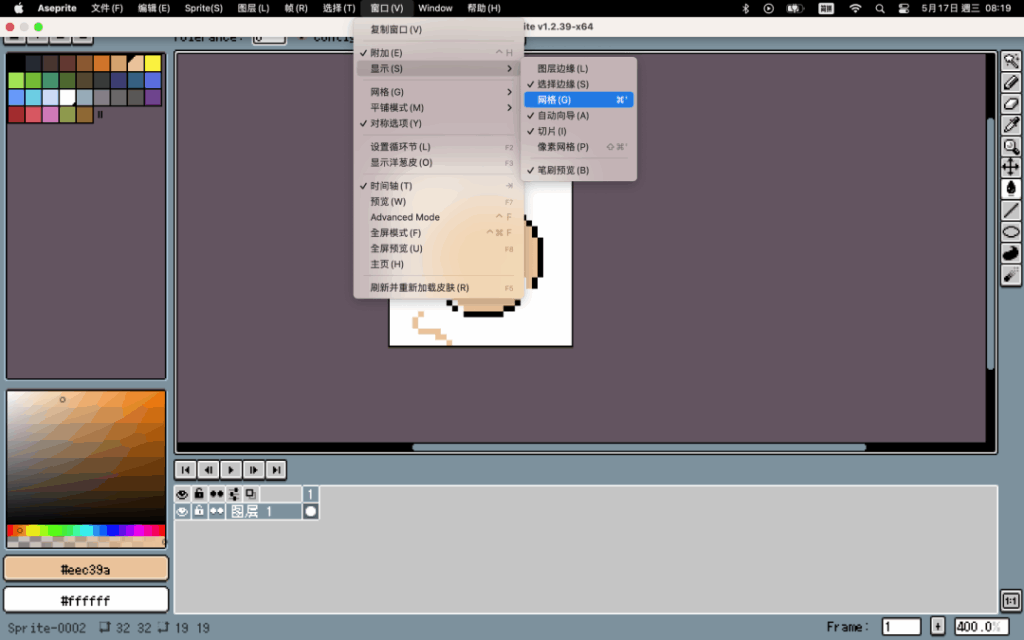This screenshot has height=640, width=1024.
Task: Choose the Zoom magnifier tool
Action: pyautogui.click(x=1011, y=146)
